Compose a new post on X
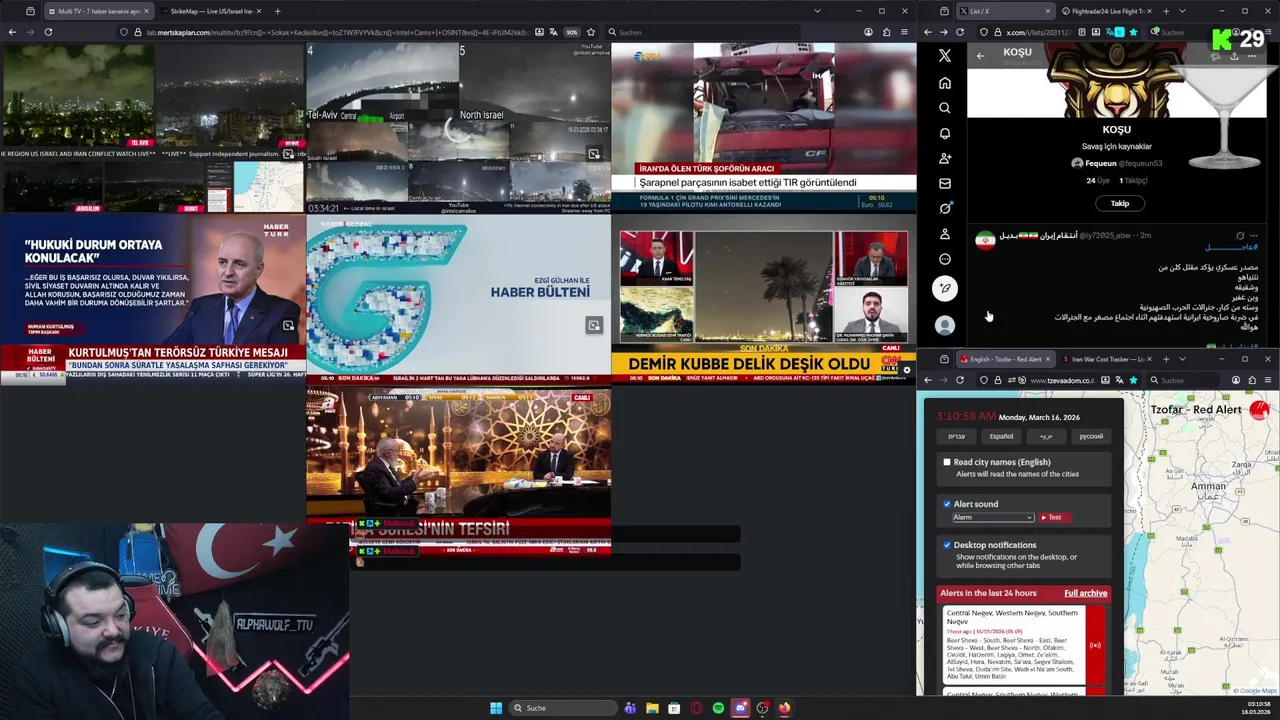The height and width of the screenshot is (720, 1280). (x=945, y=289)
